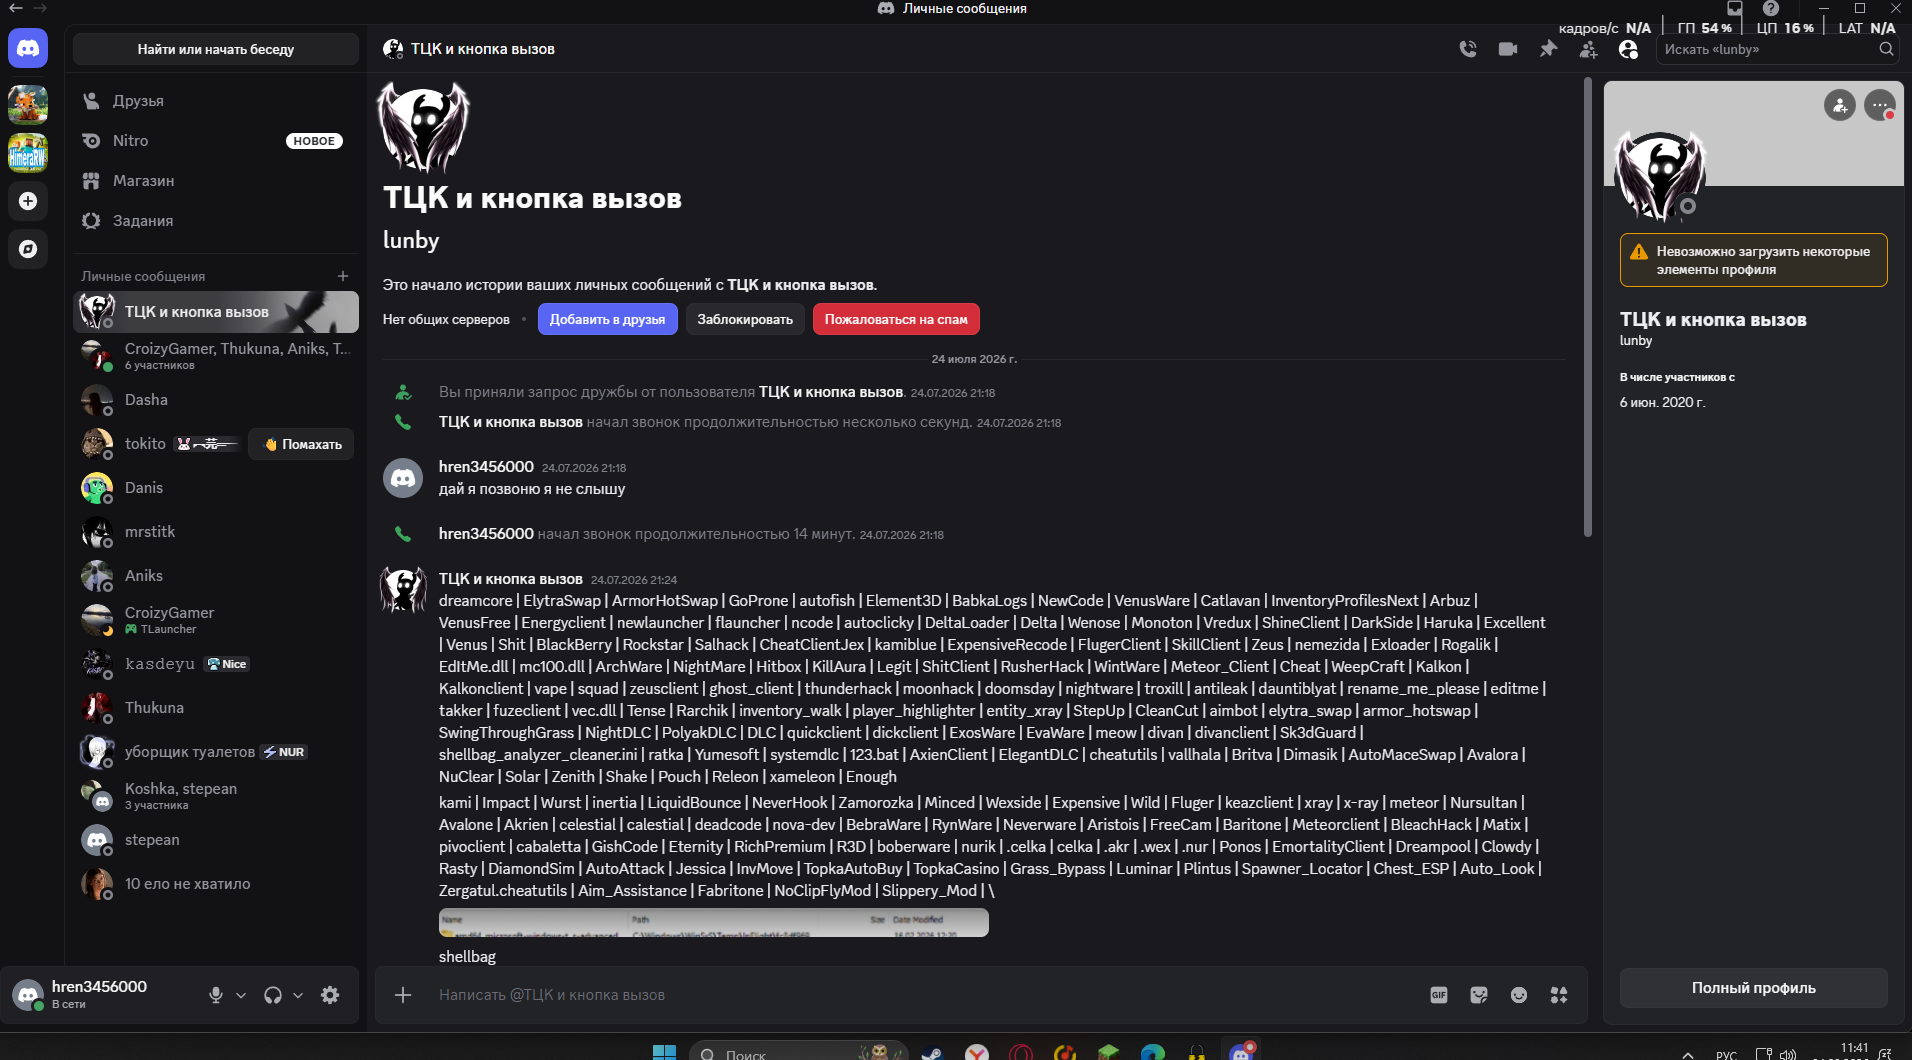Open the Задания (Quests) page
Viewport: 1912px width, 1060px height.
click(216, 221)
